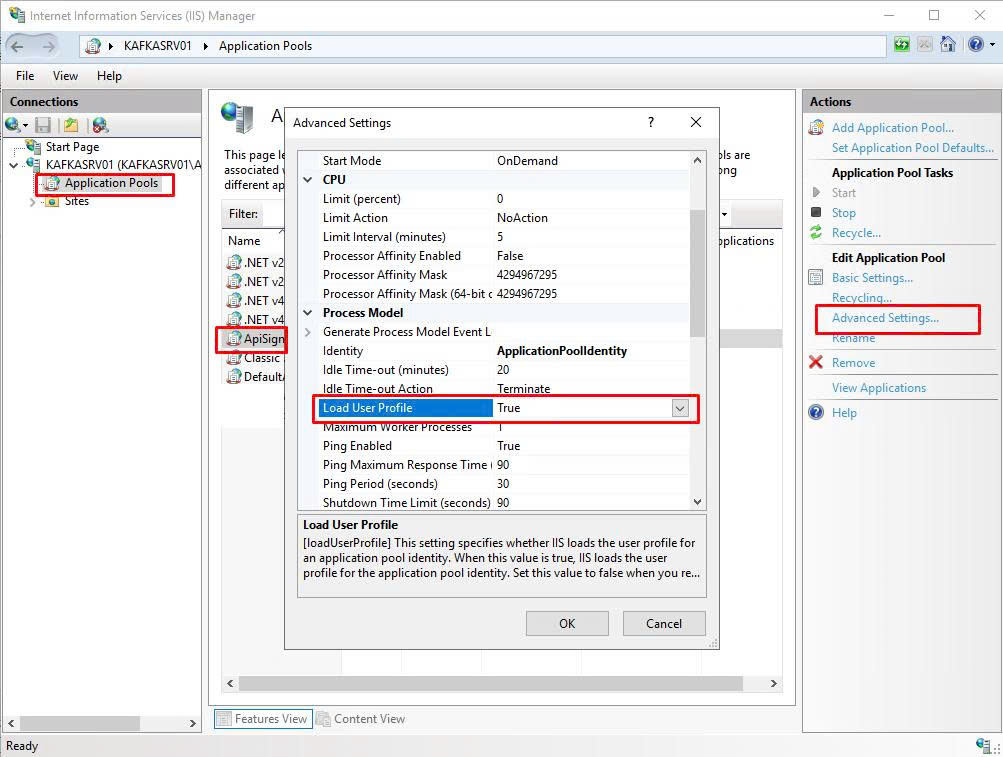
Task: Open the File menu
Action: click(x=25, y=76)
